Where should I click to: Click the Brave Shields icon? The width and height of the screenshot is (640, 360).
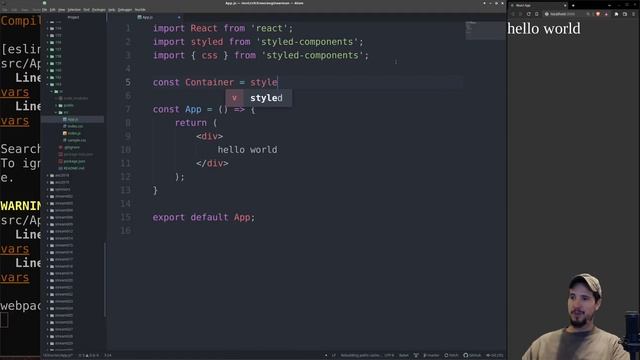pyautogui.click(x=598, y=14)
